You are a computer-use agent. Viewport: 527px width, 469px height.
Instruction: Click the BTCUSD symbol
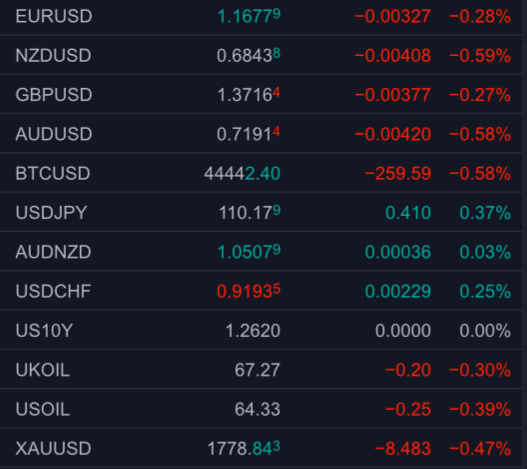pos(53,173)
